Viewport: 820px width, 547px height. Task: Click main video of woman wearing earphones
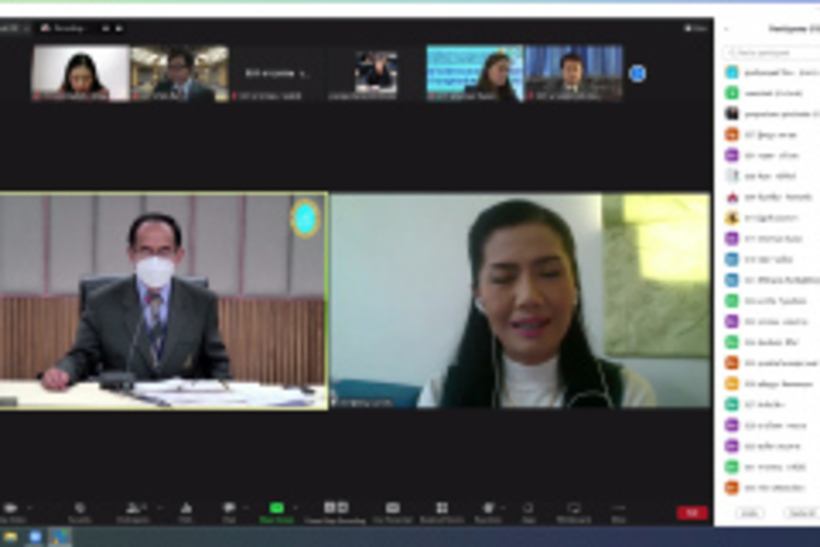pyautogui.click(x=520, y=301)
